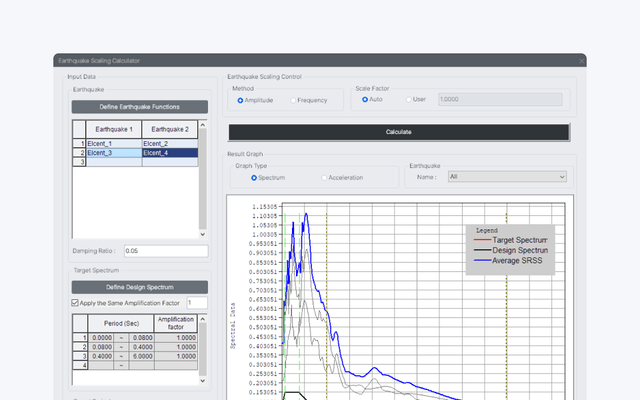The height and width of the screenshot is (400, 640).
Task: Click period end 0.0800 in row 1
Action: pos(142,338)
